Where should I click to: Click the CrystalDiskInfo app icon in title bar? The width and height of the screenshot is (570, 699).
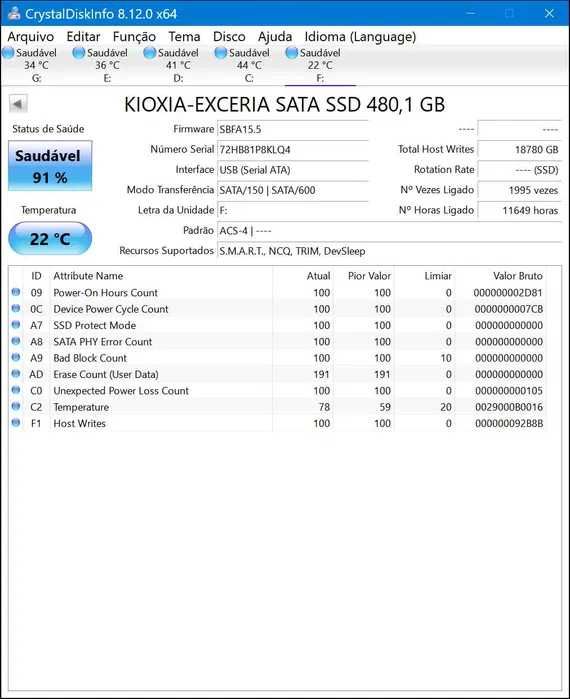(x=14, y=13)
